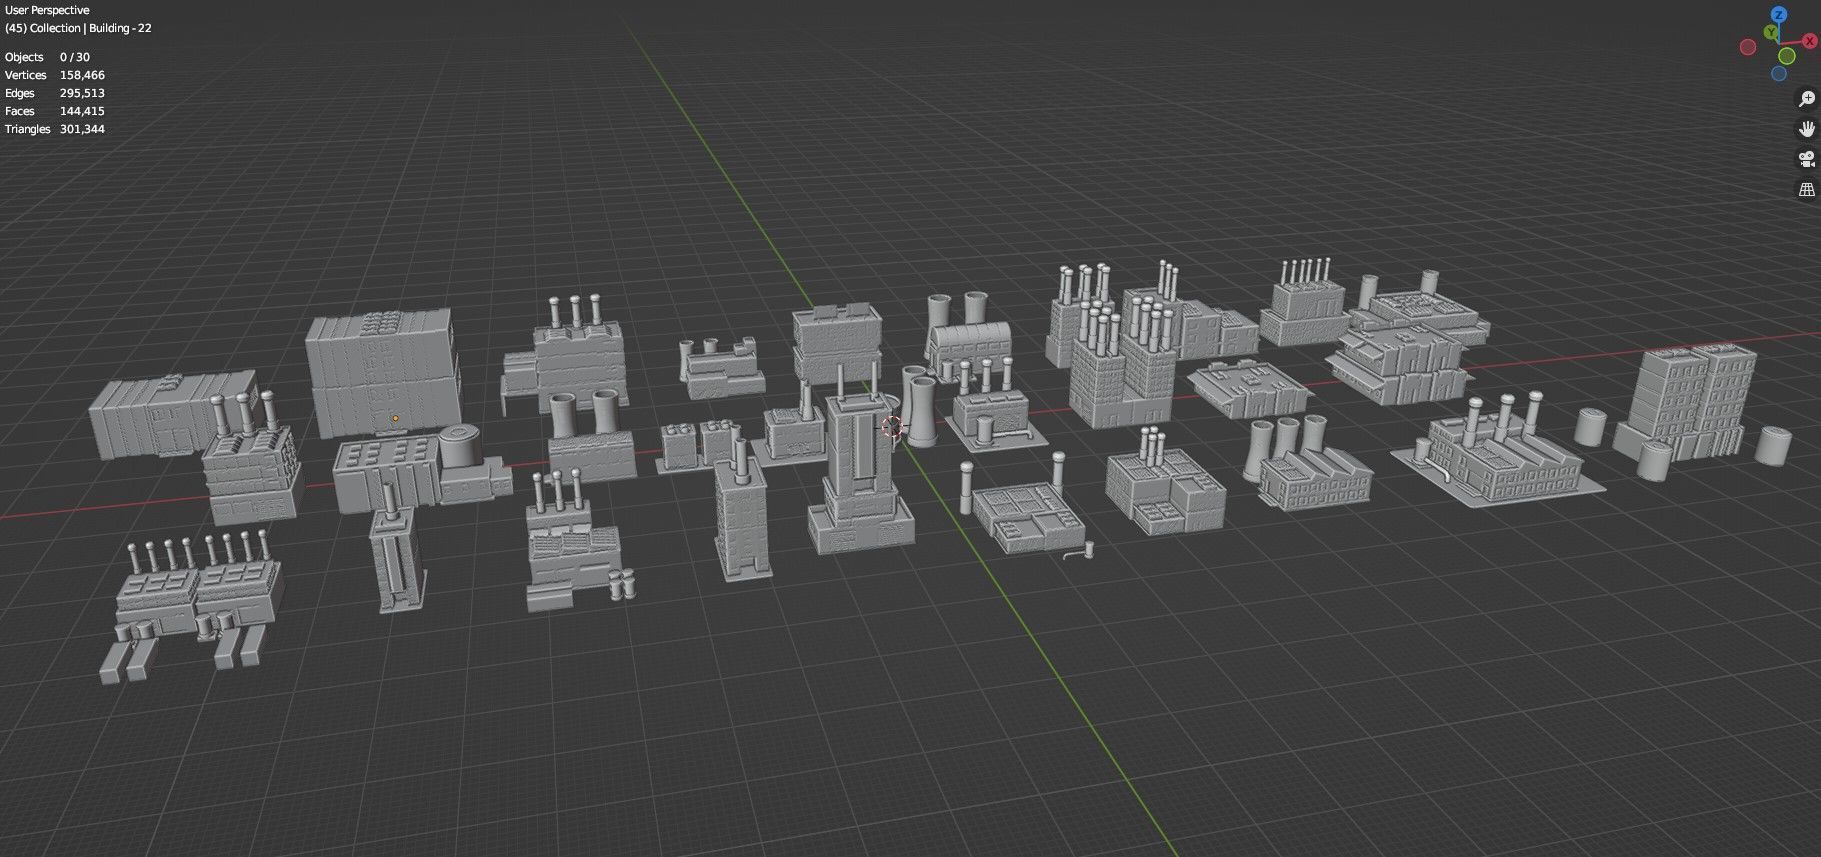1821x857 pixels.
Task: Toggle perspective/orthographic grid icon
Action: pos(1807,189)
